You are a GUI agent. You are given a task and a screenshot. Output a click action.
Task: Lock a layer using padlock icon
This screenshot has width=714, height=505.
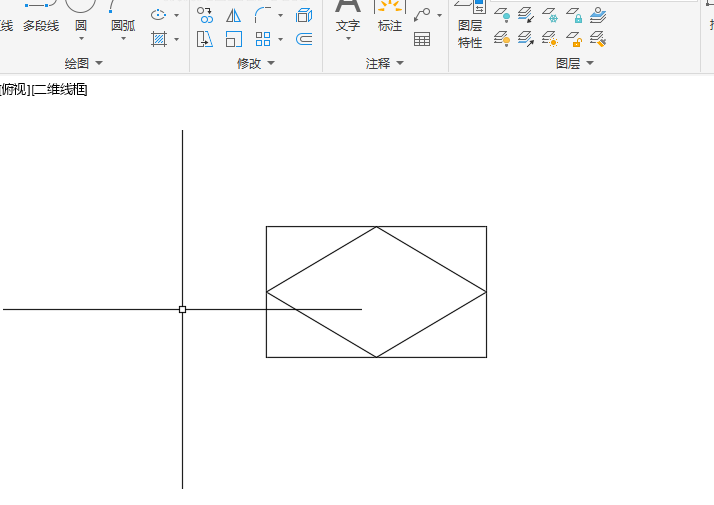[574, 15]
